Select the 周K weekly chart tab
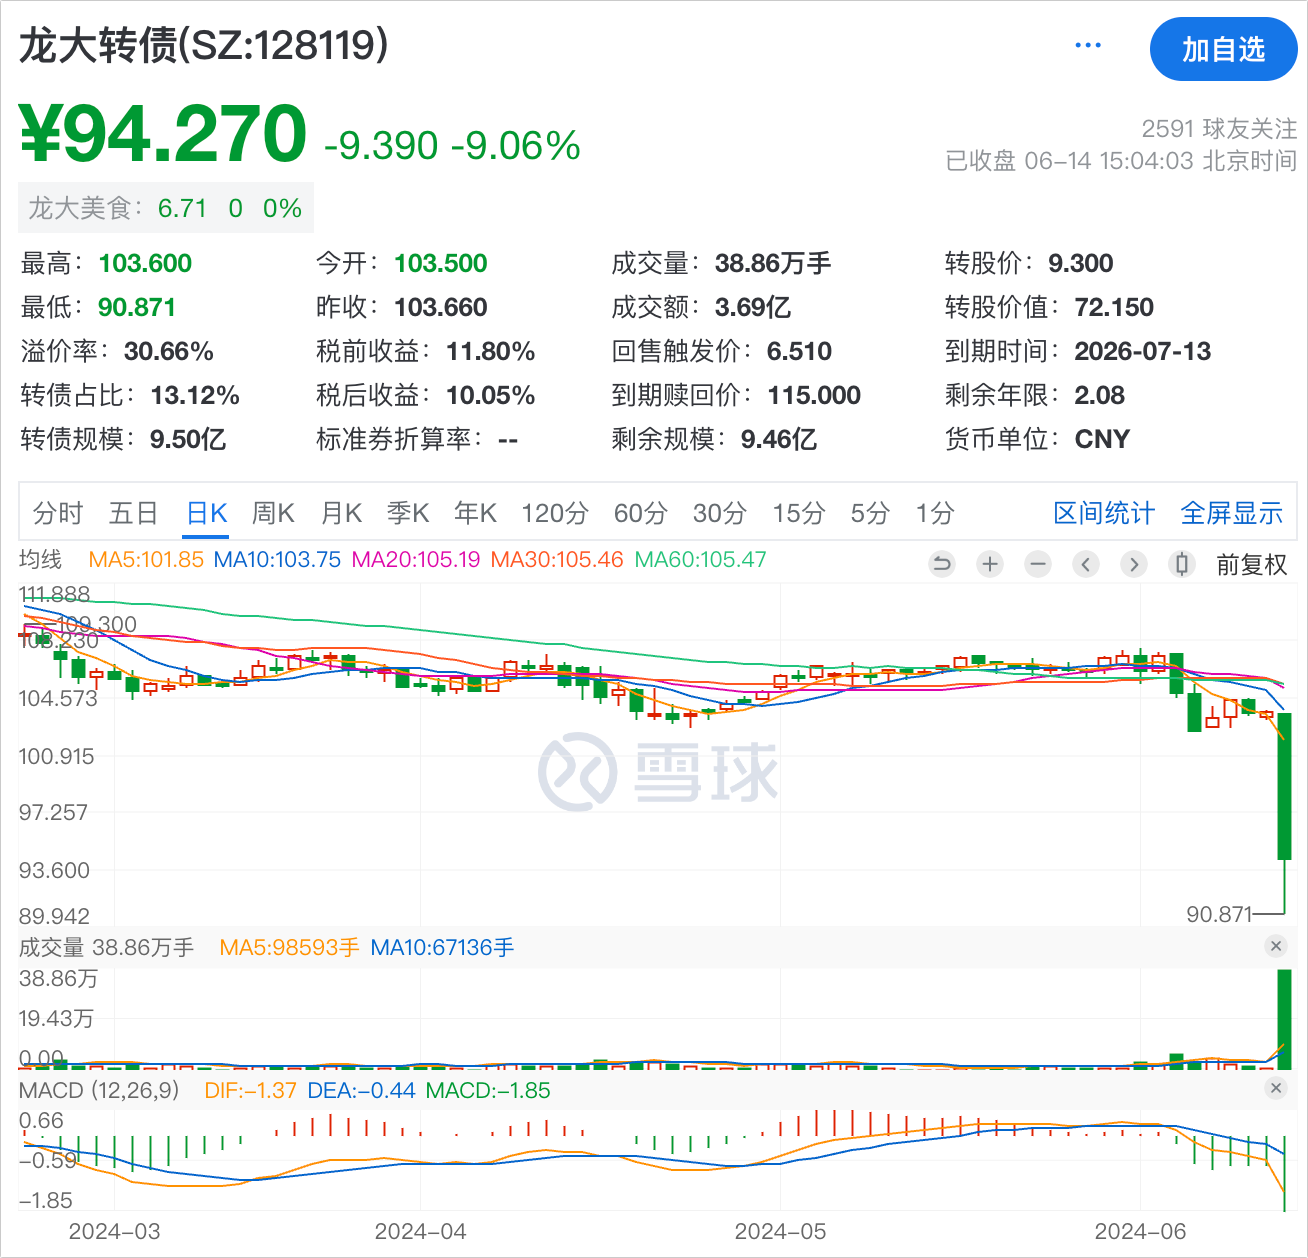The width and height of the screenshot is (1308, 1258). [x=273, y=514]
